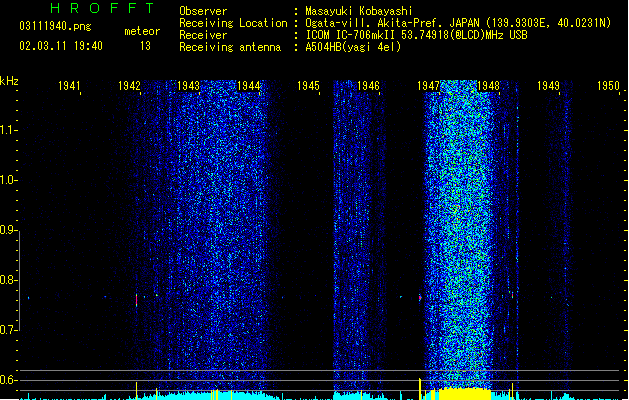Click the 1943 time marker
Image resolution: width=629 pixels, height=400 pixels.
click(189, 85)
